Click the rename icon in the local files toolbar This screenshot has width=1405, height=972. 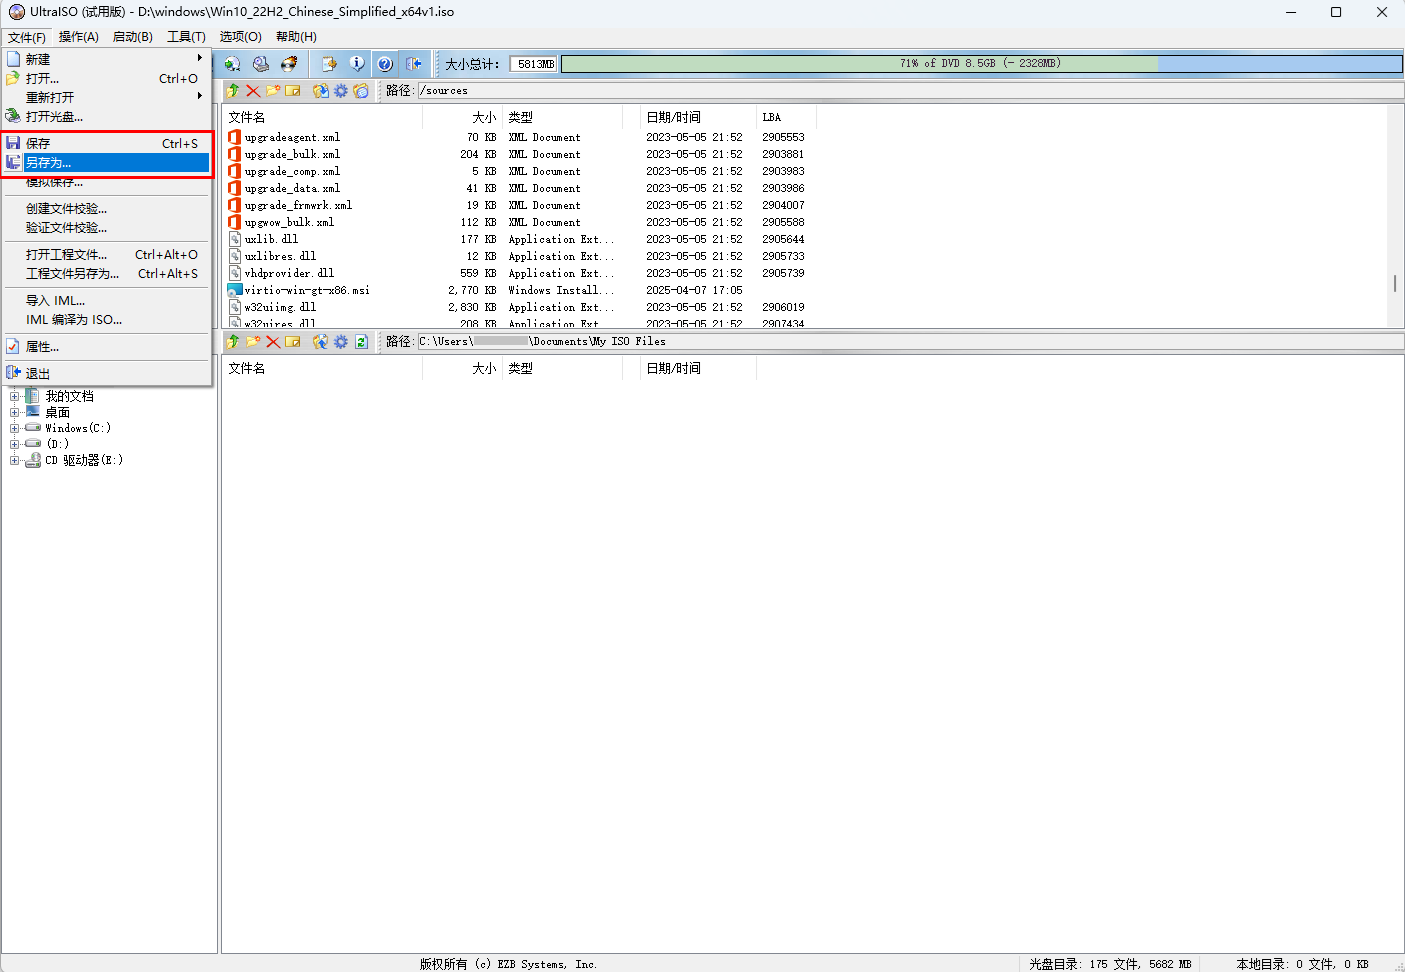(x=293, y=342)
